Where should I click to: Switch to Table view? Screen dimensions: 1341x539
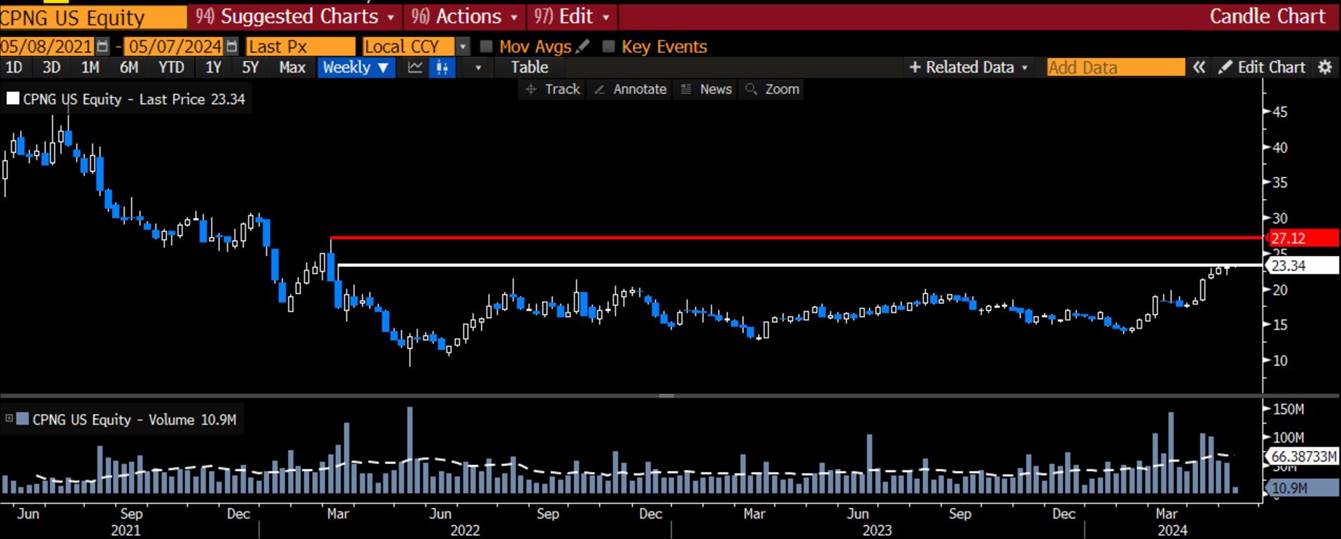coord(529,67)
